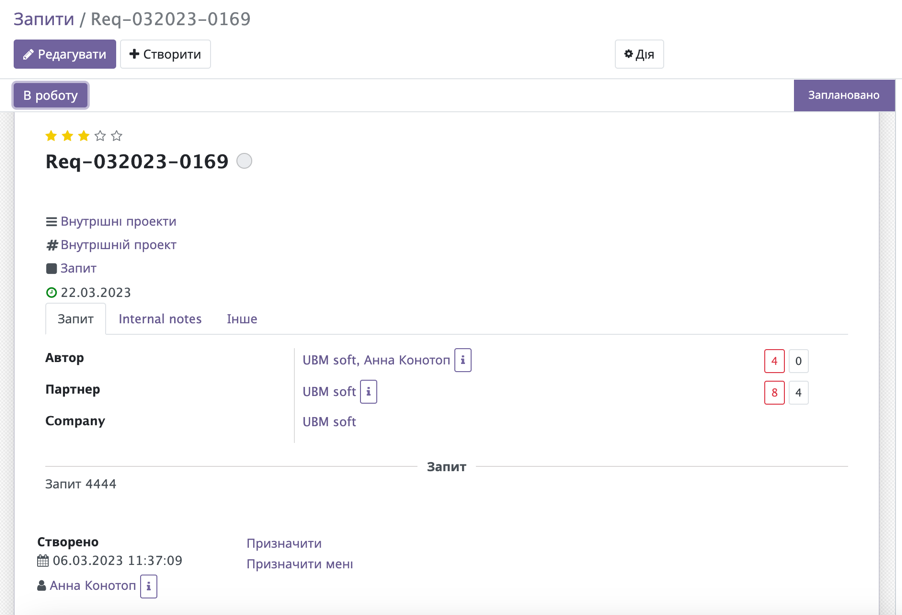Open info icon next to author Анна Конотоп
Image resolution: width=902 pixels, height=615 pixels.
[x=462, y=360]
